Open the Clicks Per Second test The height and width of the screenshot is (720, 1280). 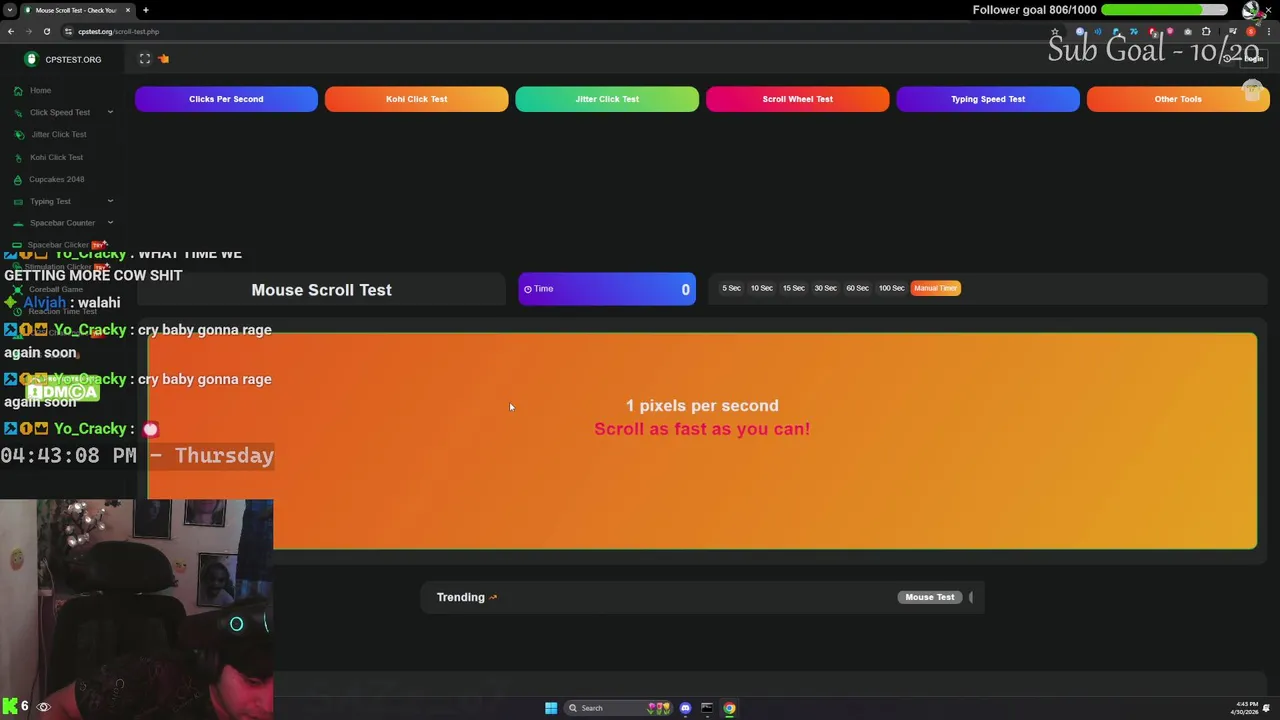click(x=226, y=99)
